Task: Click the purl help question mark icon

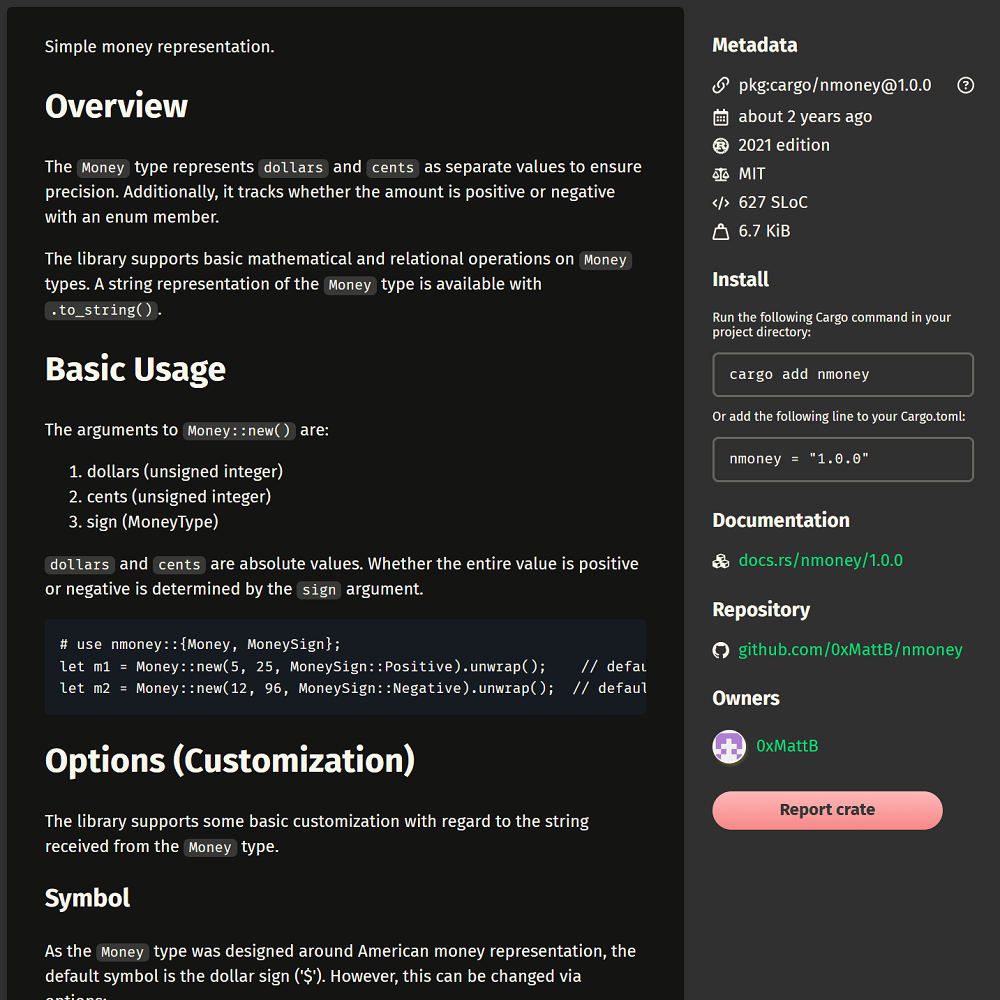Action: tap(965, 85)
